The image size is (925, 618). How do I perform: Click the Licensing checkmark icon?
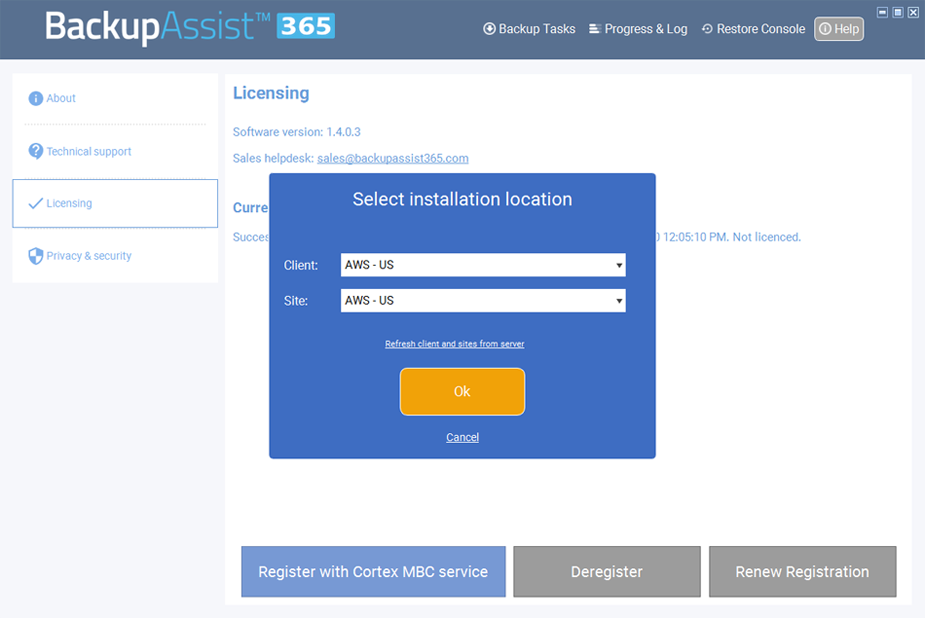click(x=36, y=204)
